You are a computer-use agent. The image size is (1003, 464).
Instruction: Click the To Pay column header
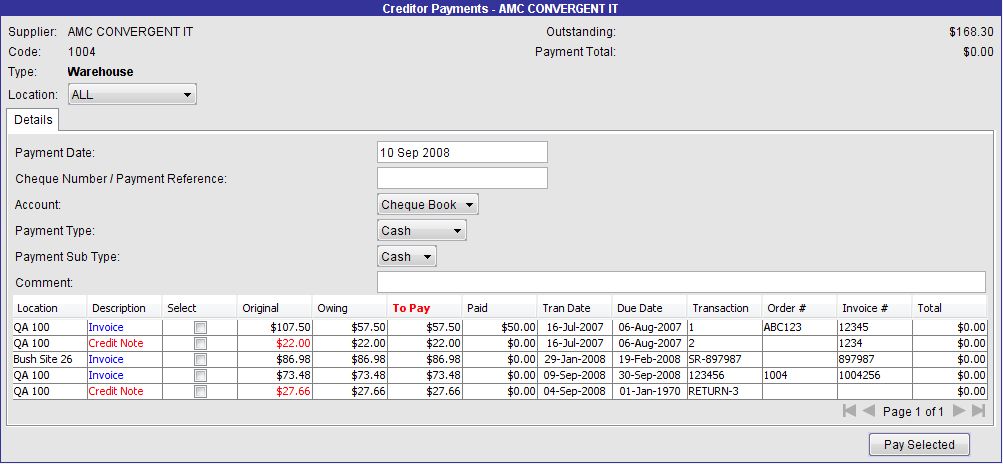pyautogui.click(x=425, y=308)
